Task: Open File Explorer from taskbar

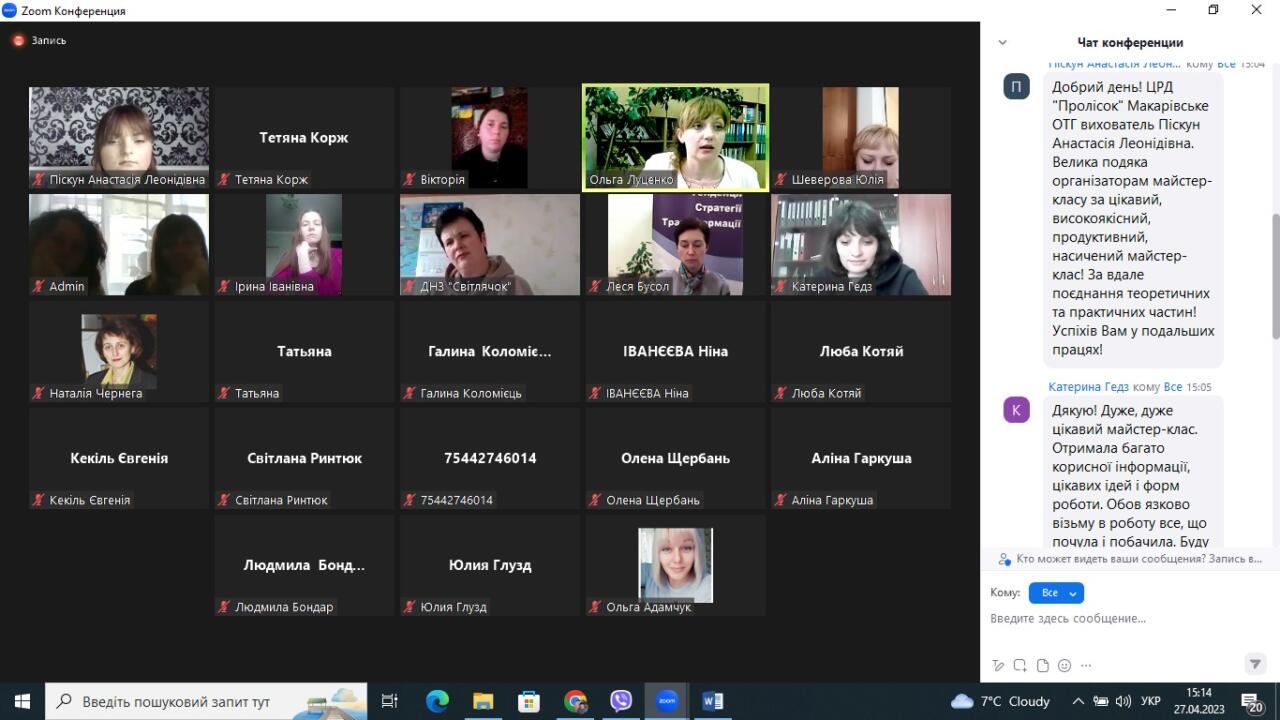Action: (x=483, y=701)
